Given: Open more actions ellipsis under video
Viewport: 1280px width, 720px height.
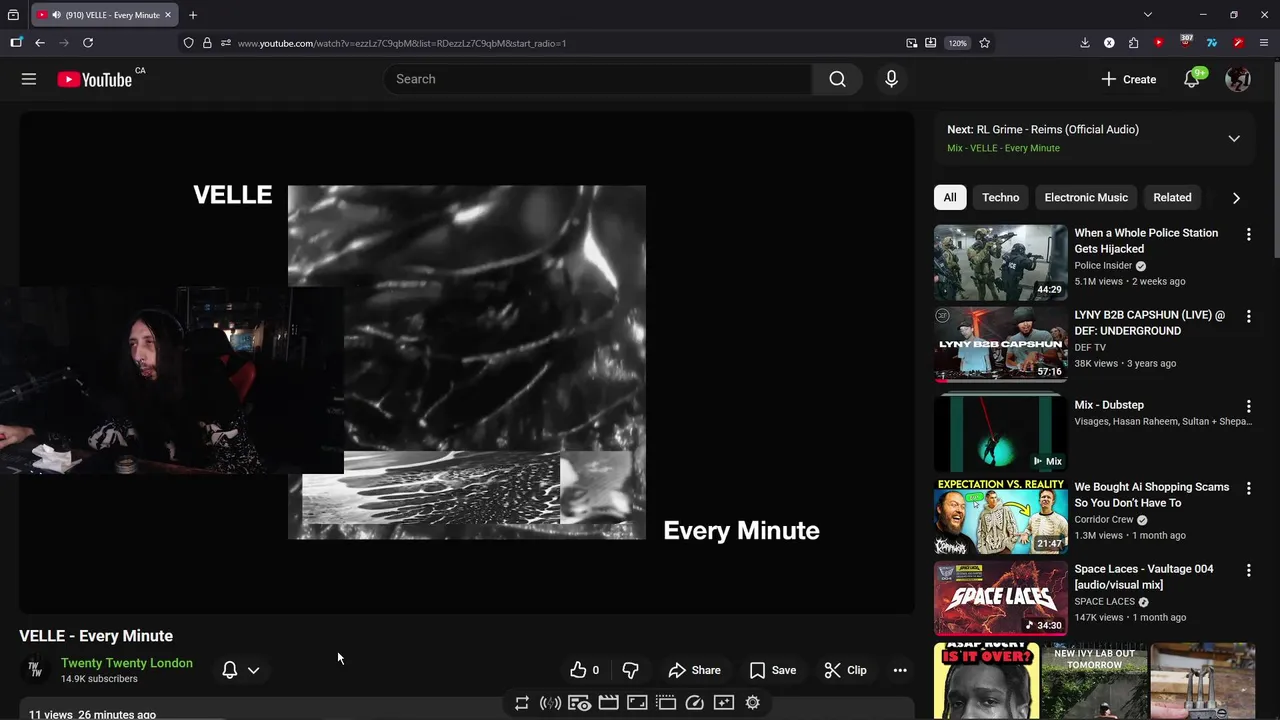Looking at the screenshot, I should 900,670.
